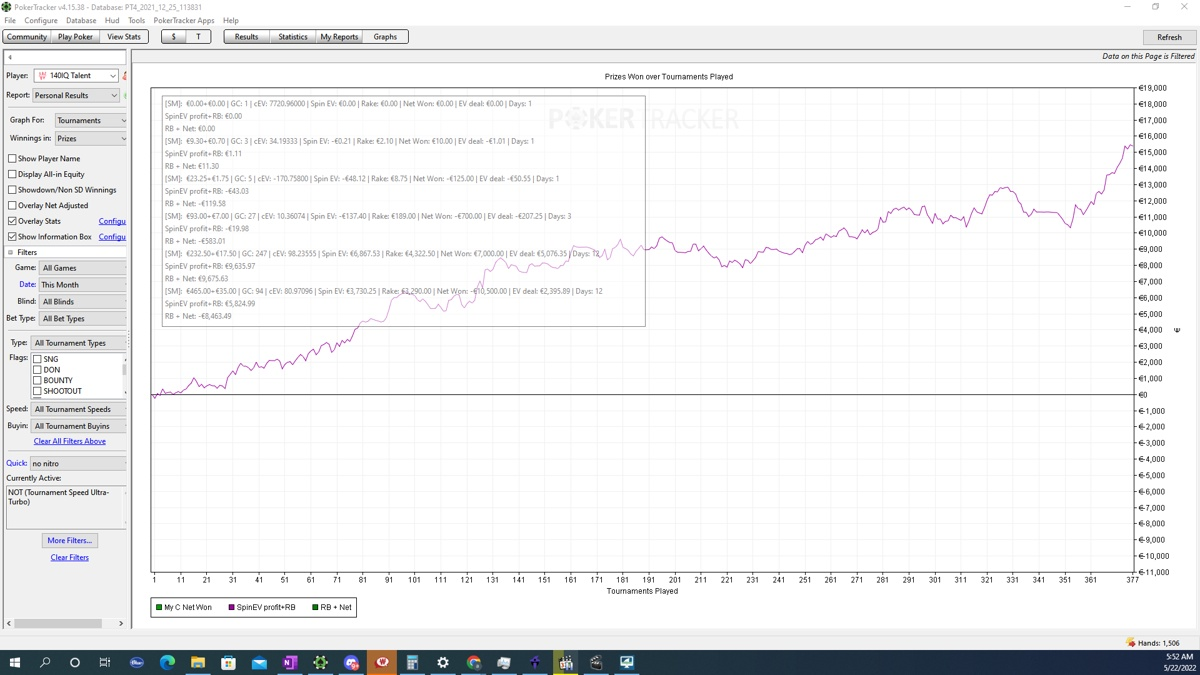This screenshot has width=1200, height=675.
Task: Open Calculator from taskbar
Action: coord(412,662)
